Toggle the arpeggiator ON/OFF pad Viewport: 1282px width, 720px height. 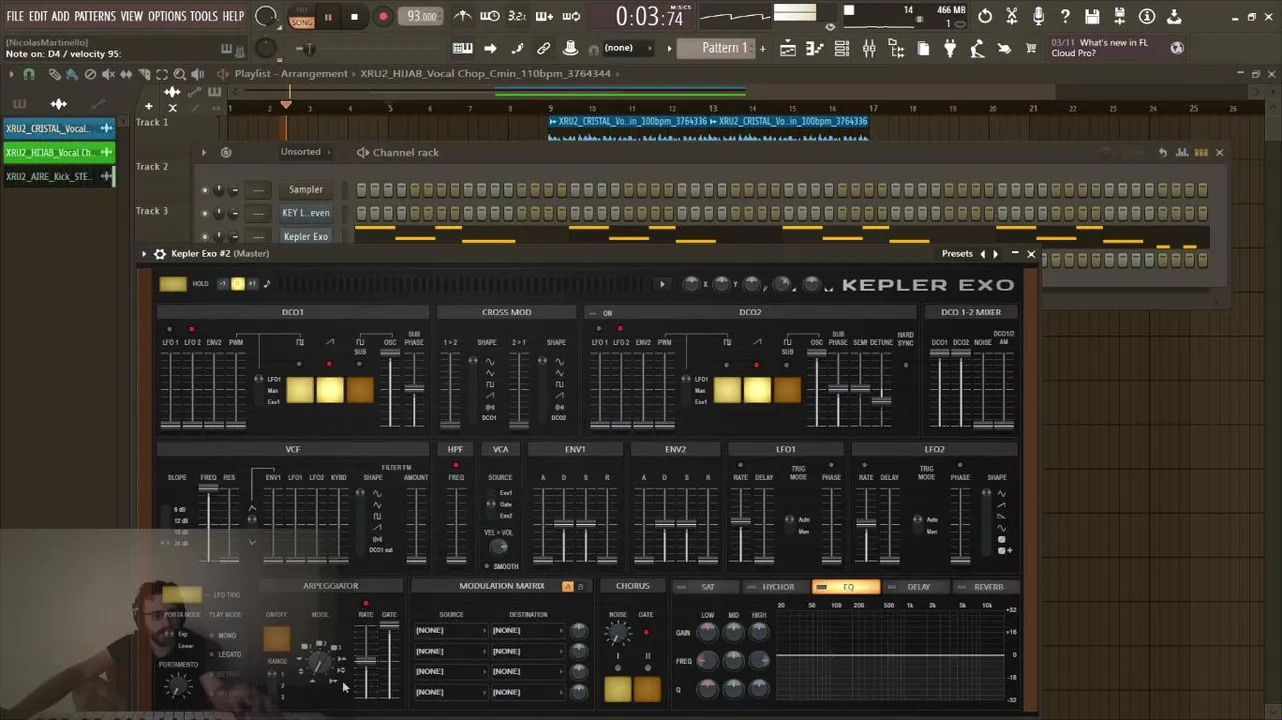click(x=277, y=638)
